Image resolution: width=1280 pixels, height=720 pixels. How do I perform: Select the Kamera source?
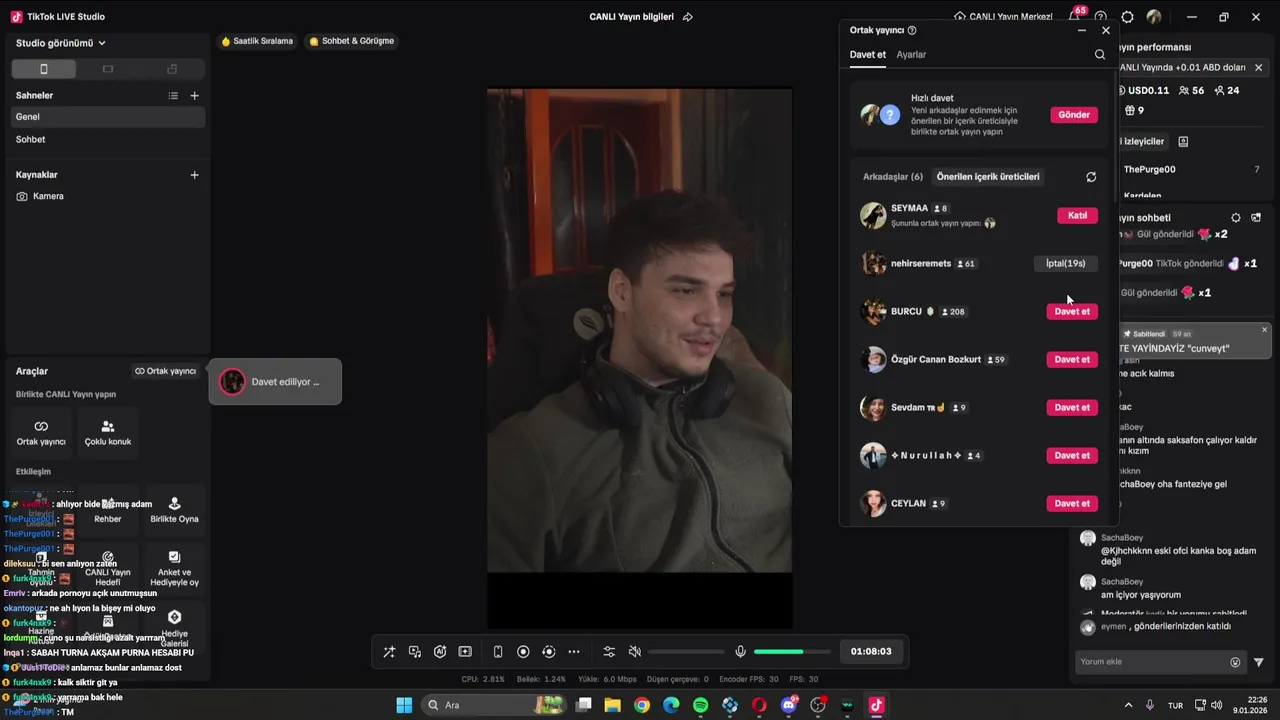point(108,197)
